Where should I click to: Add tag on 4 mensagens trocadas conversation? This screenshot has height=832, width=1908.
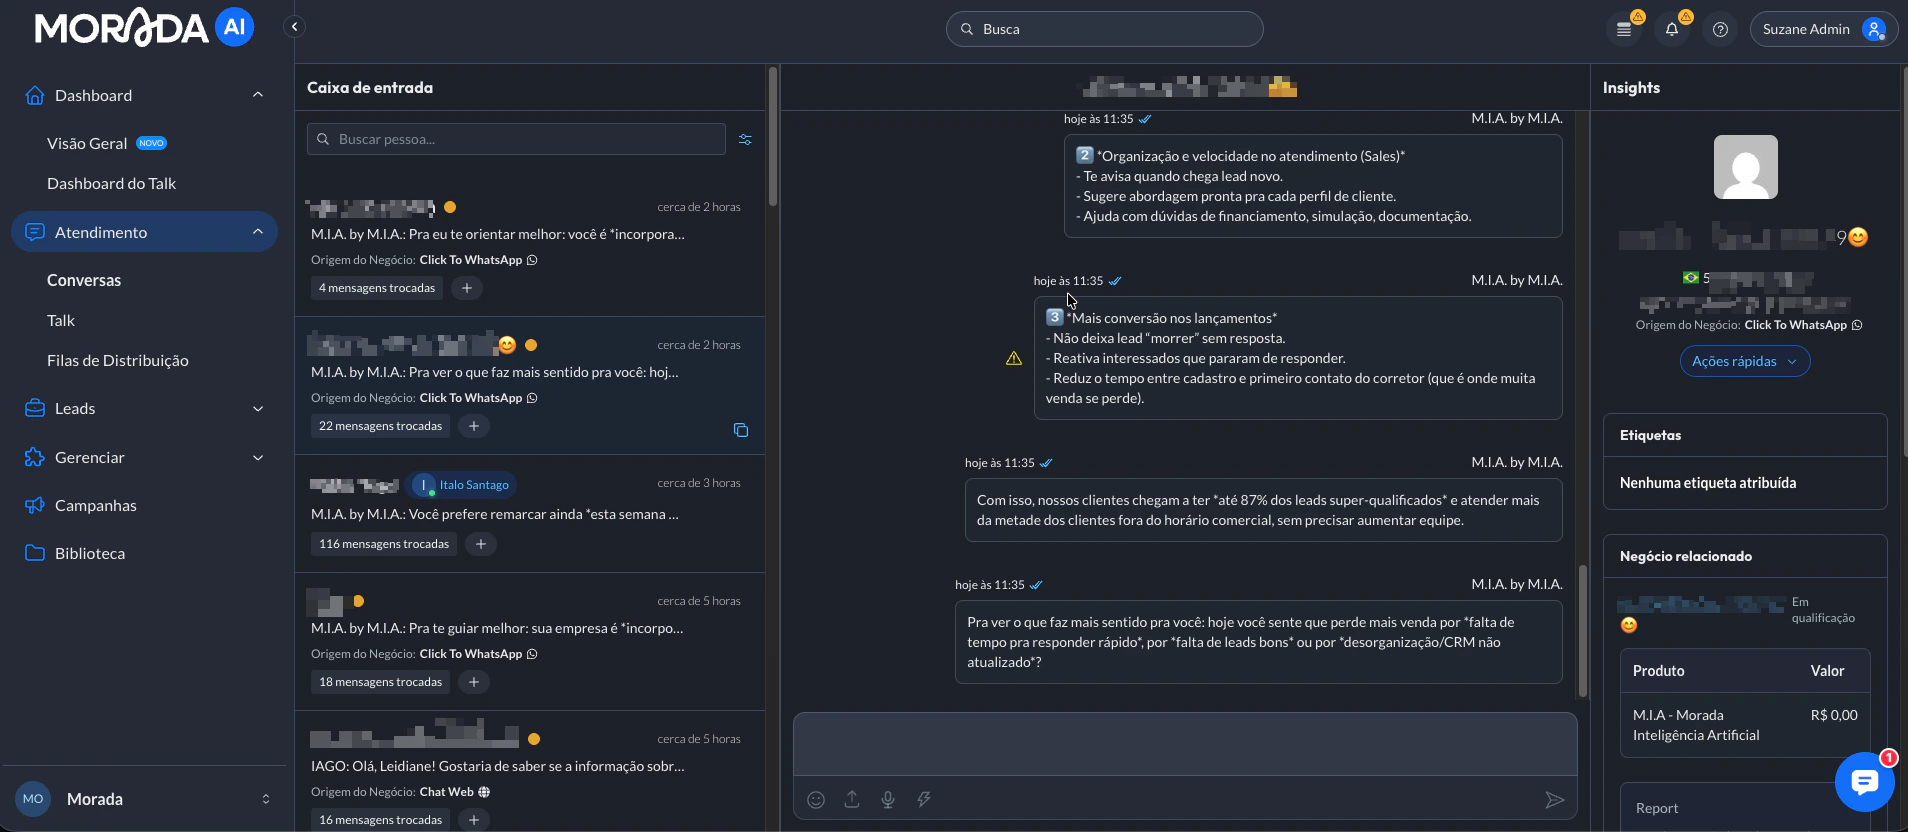(467, 288)
